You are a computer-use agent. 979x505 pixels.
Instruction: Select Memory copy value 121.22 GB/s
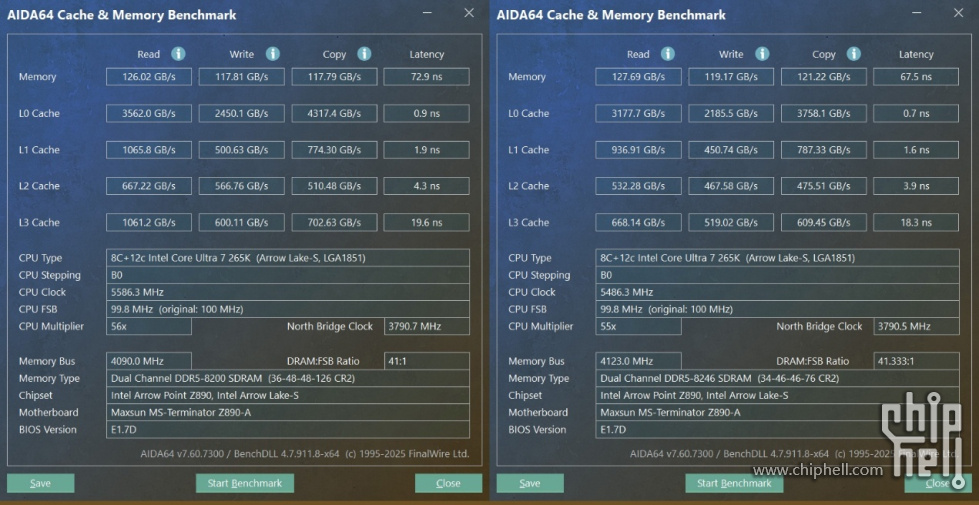(824, 77)
